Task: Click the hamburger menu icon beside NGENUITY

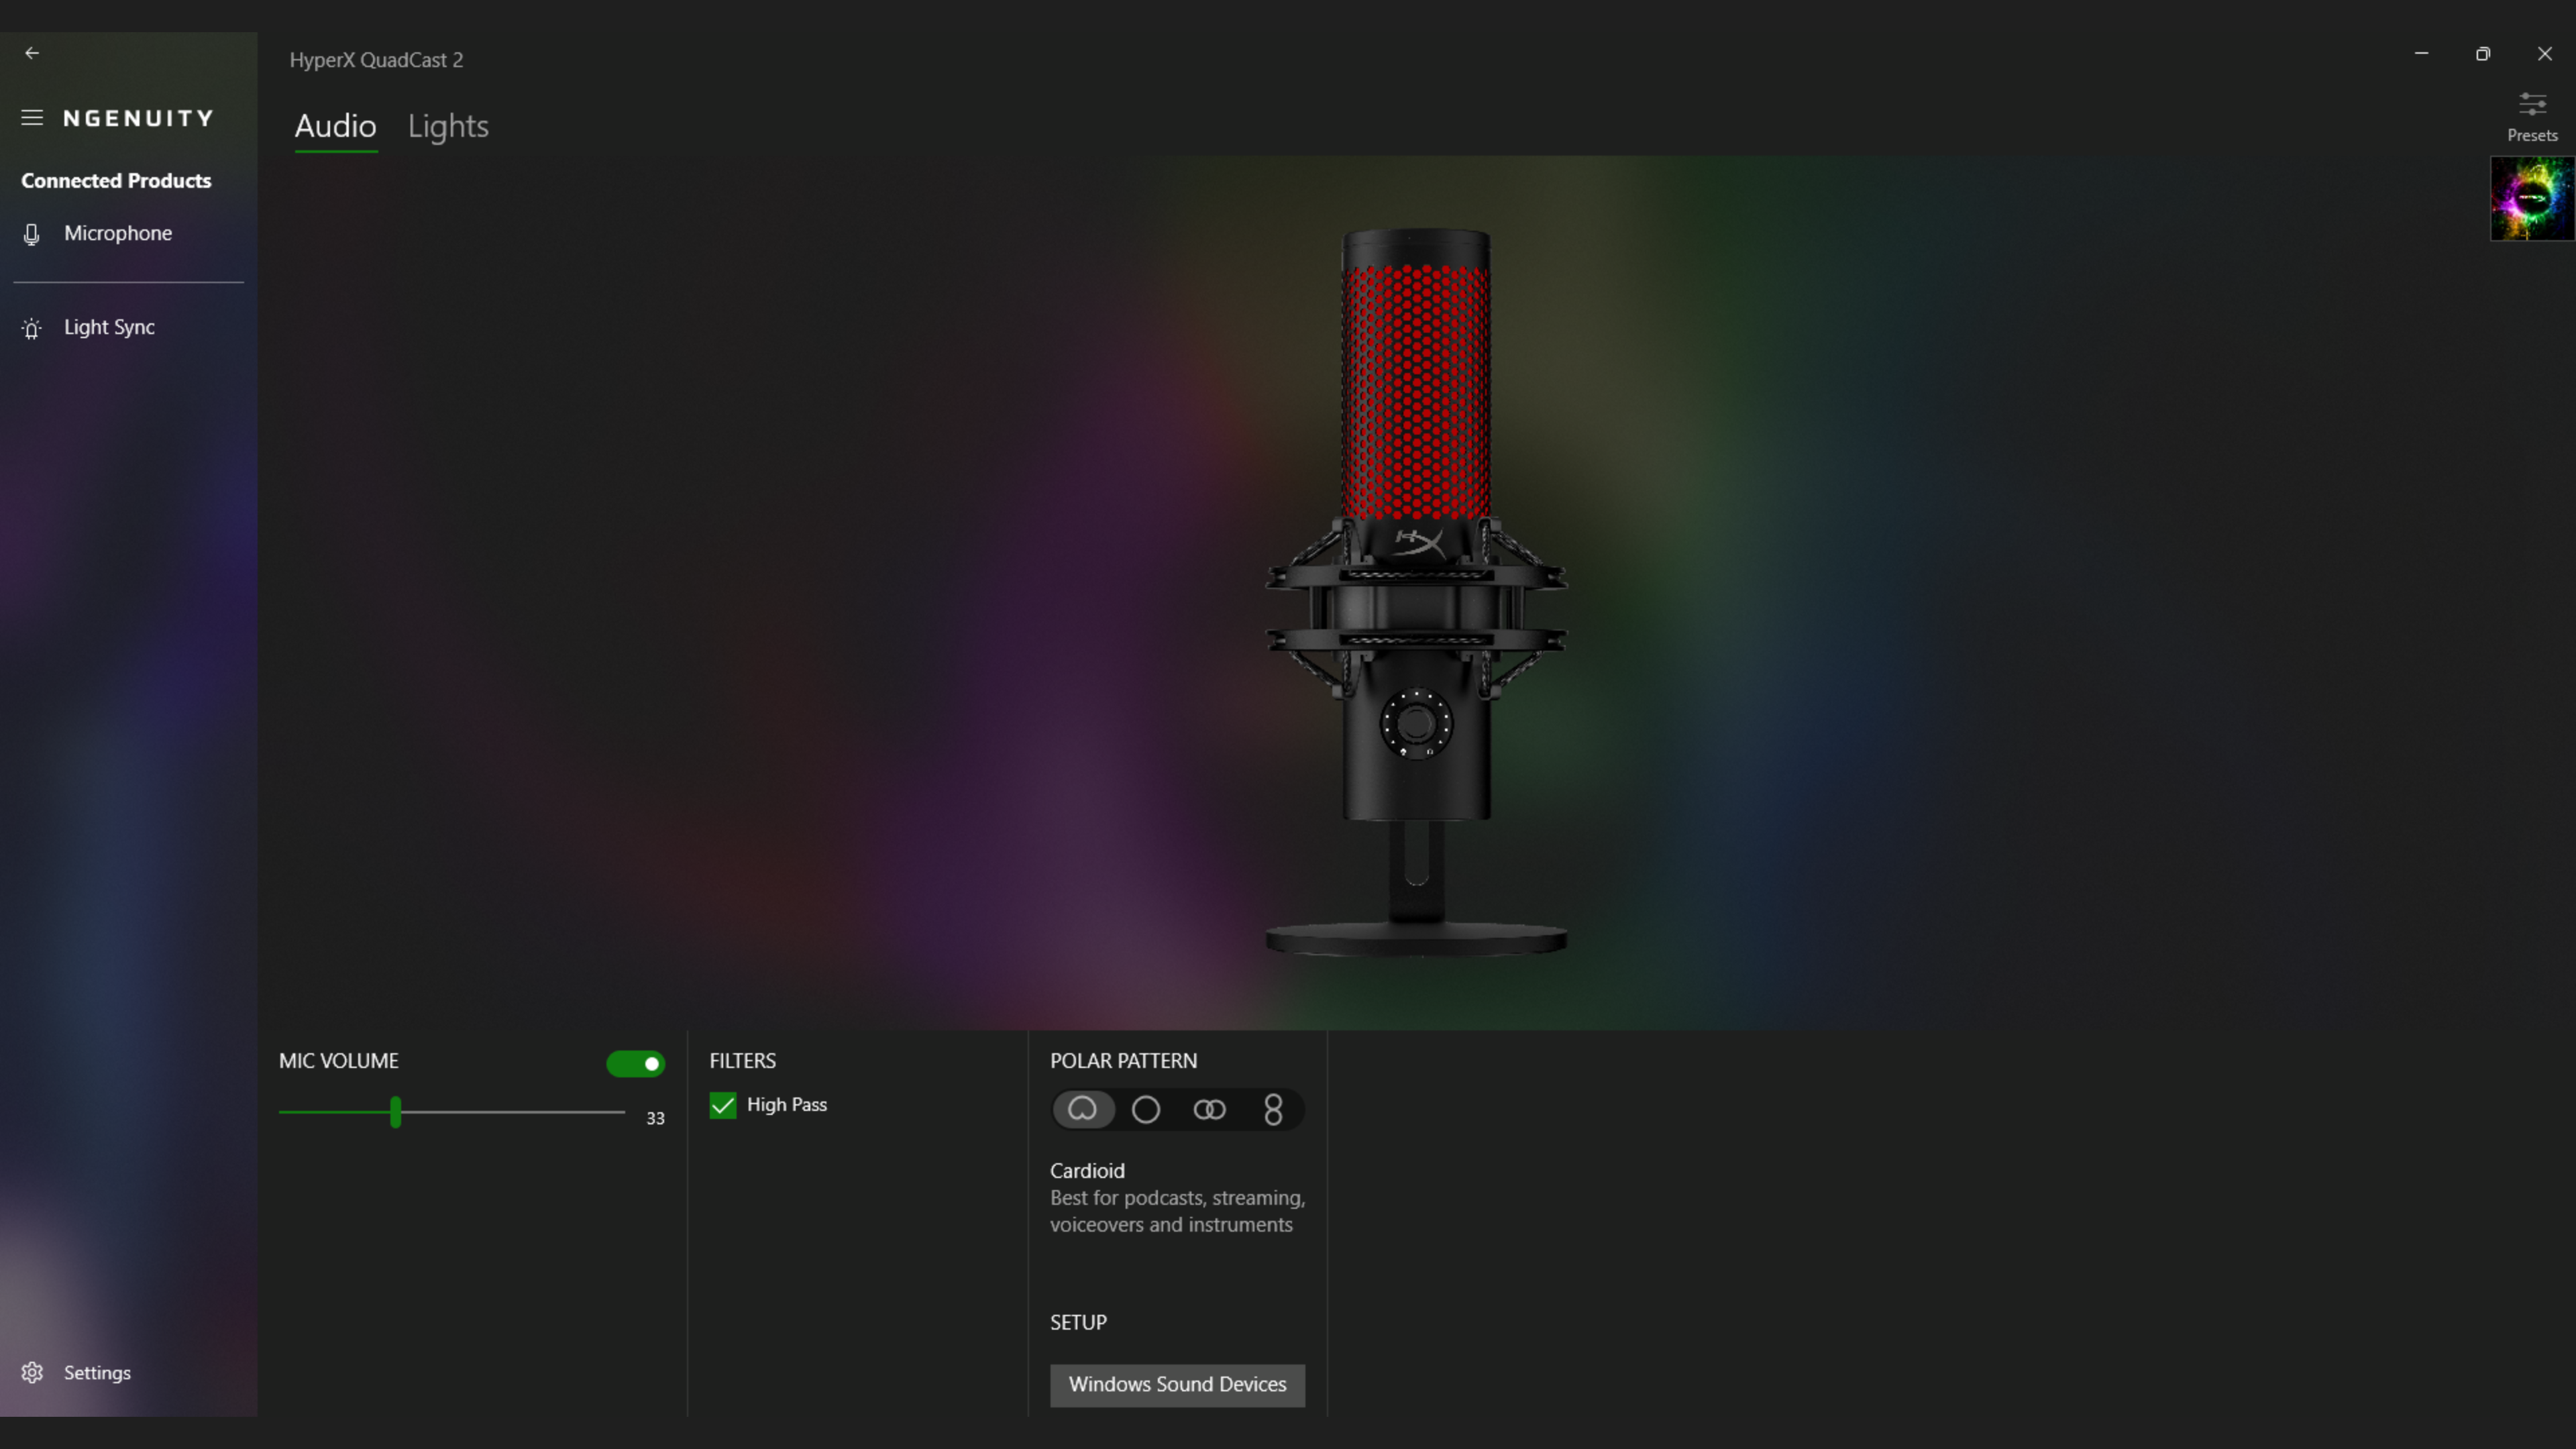Action: point(32,118)
